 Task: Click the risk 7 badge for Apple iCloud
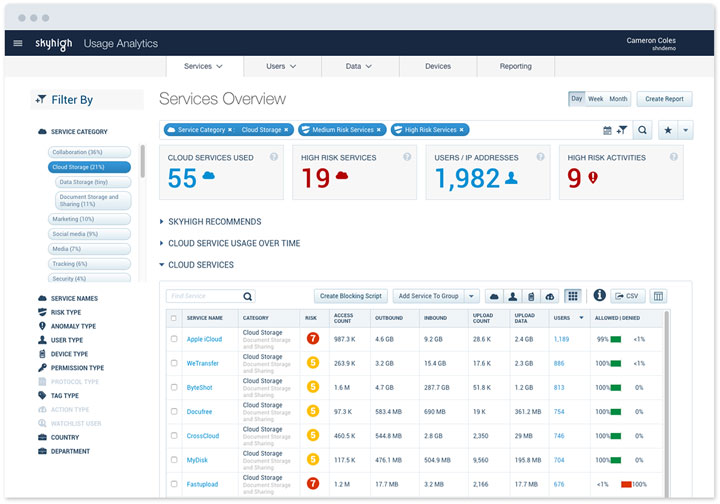[x=313, y=339]
